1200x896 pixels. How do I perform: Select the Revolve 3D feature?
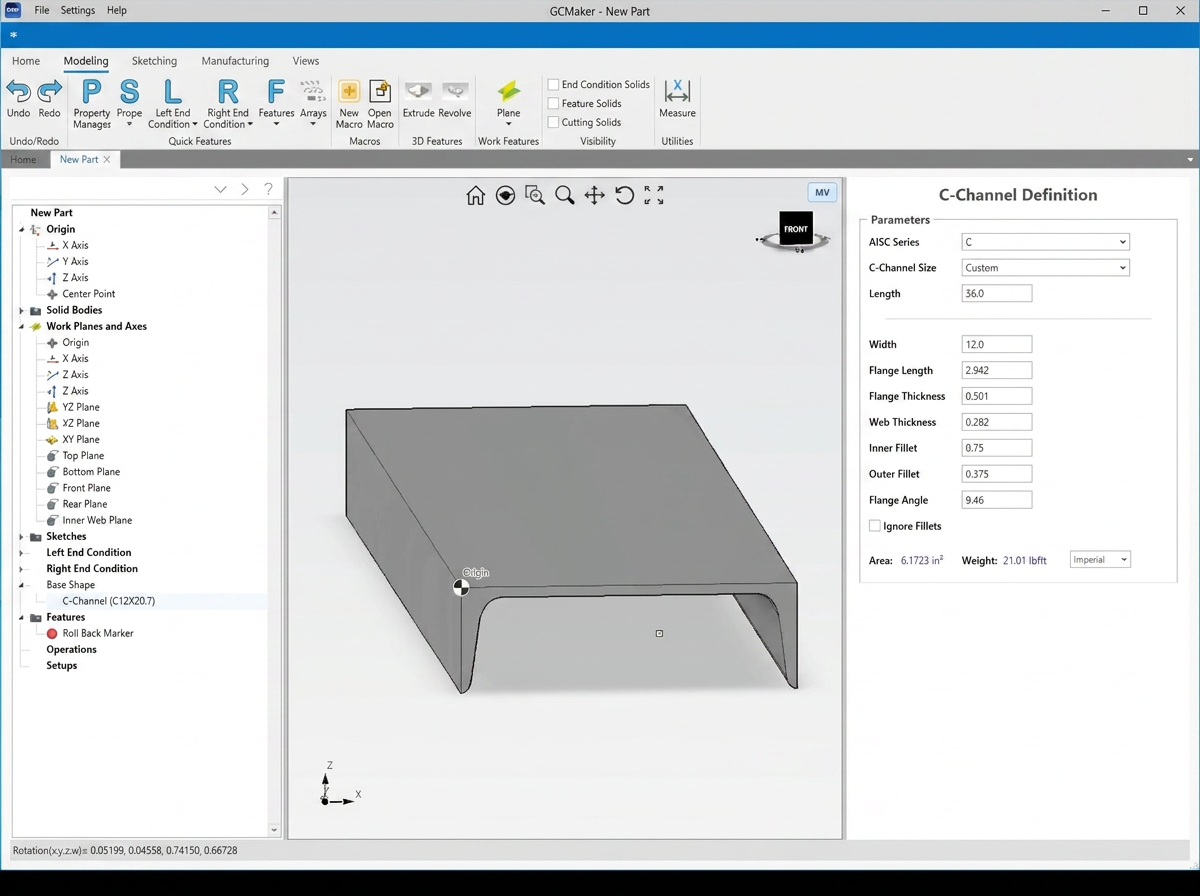coord(455,99)
